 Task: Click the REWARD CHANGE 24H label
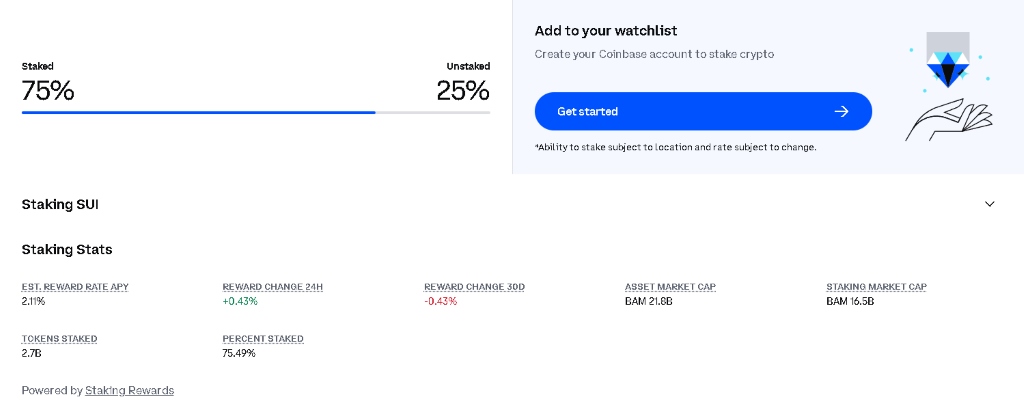tap(272, 287)
